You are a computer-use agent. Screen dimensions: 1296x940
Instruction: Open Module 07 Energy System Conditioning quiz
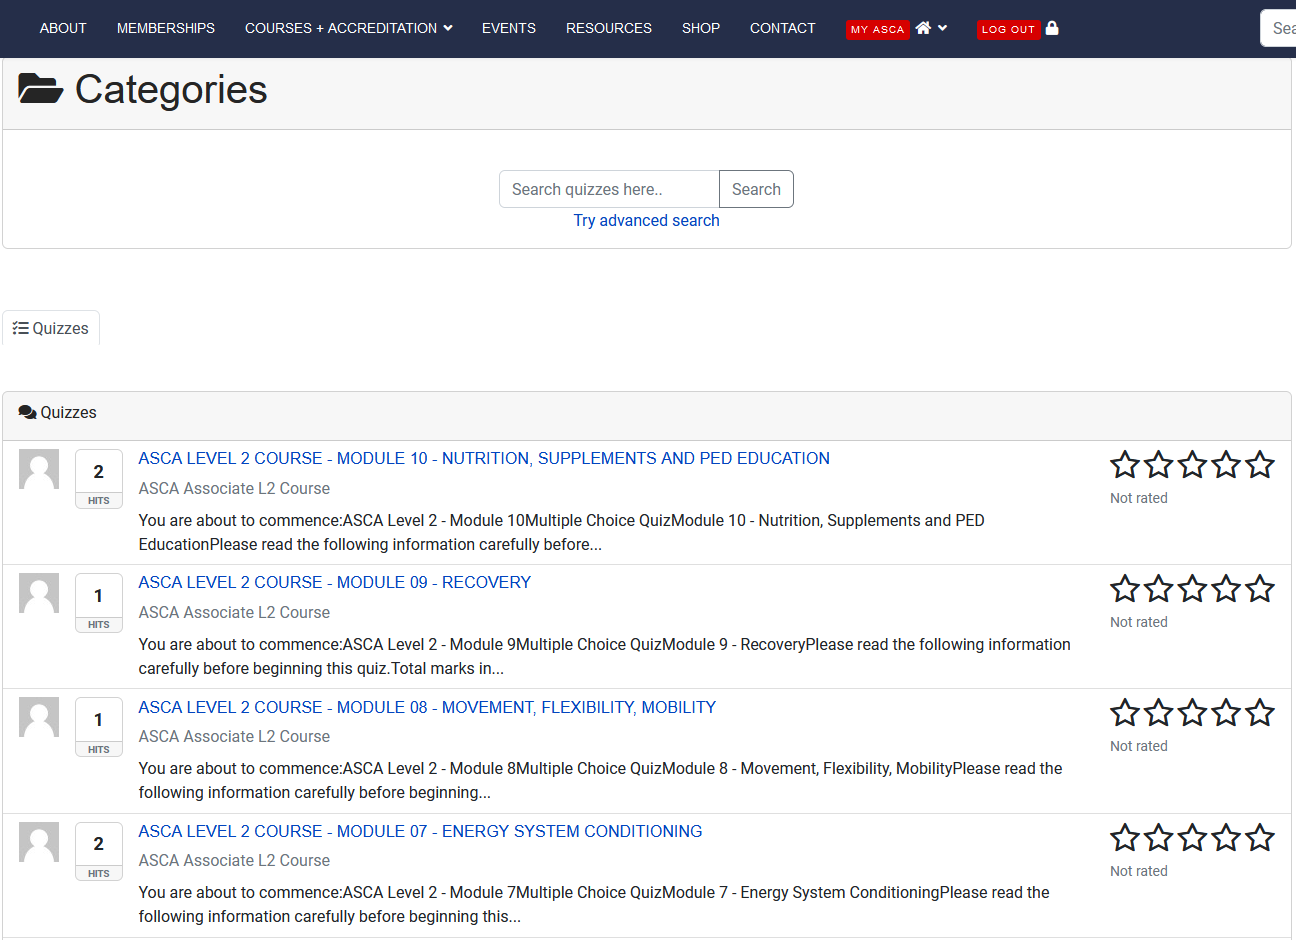point(420,831)
